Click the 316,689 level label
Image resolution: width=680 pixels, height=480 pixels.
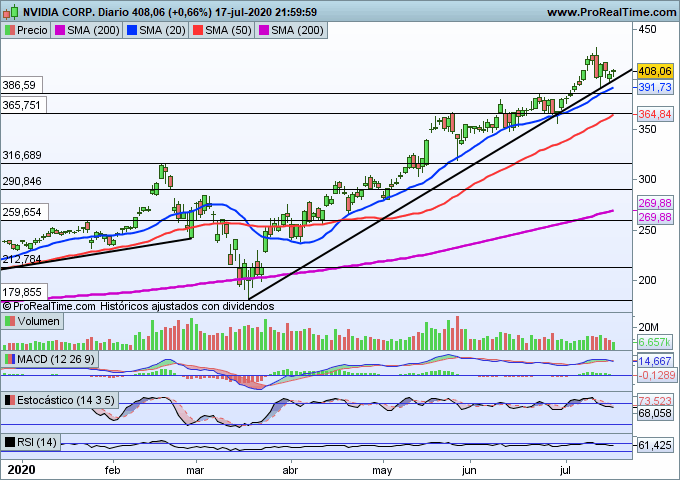(22, 155)
